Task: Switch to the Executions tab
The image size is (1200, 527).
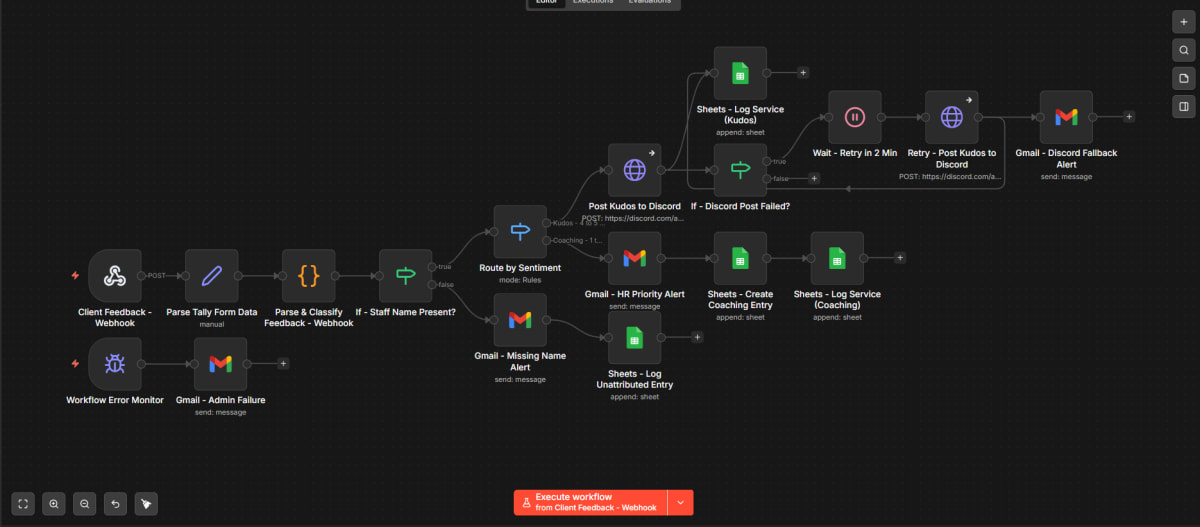Action: pos(593,3)
